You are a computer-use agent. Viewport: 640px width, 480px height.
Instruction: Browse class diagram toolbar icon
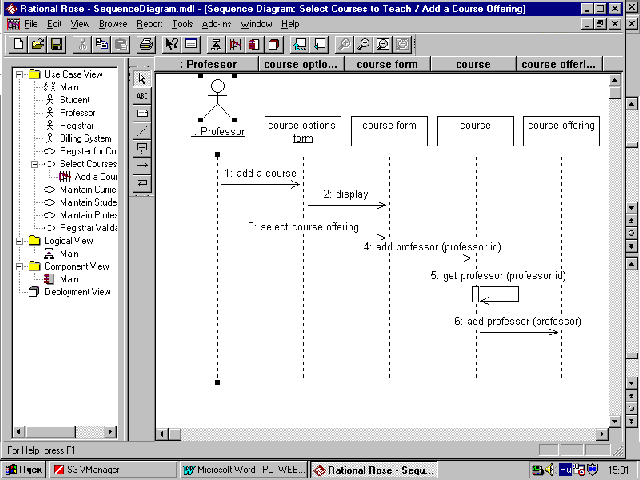point(216,44)
